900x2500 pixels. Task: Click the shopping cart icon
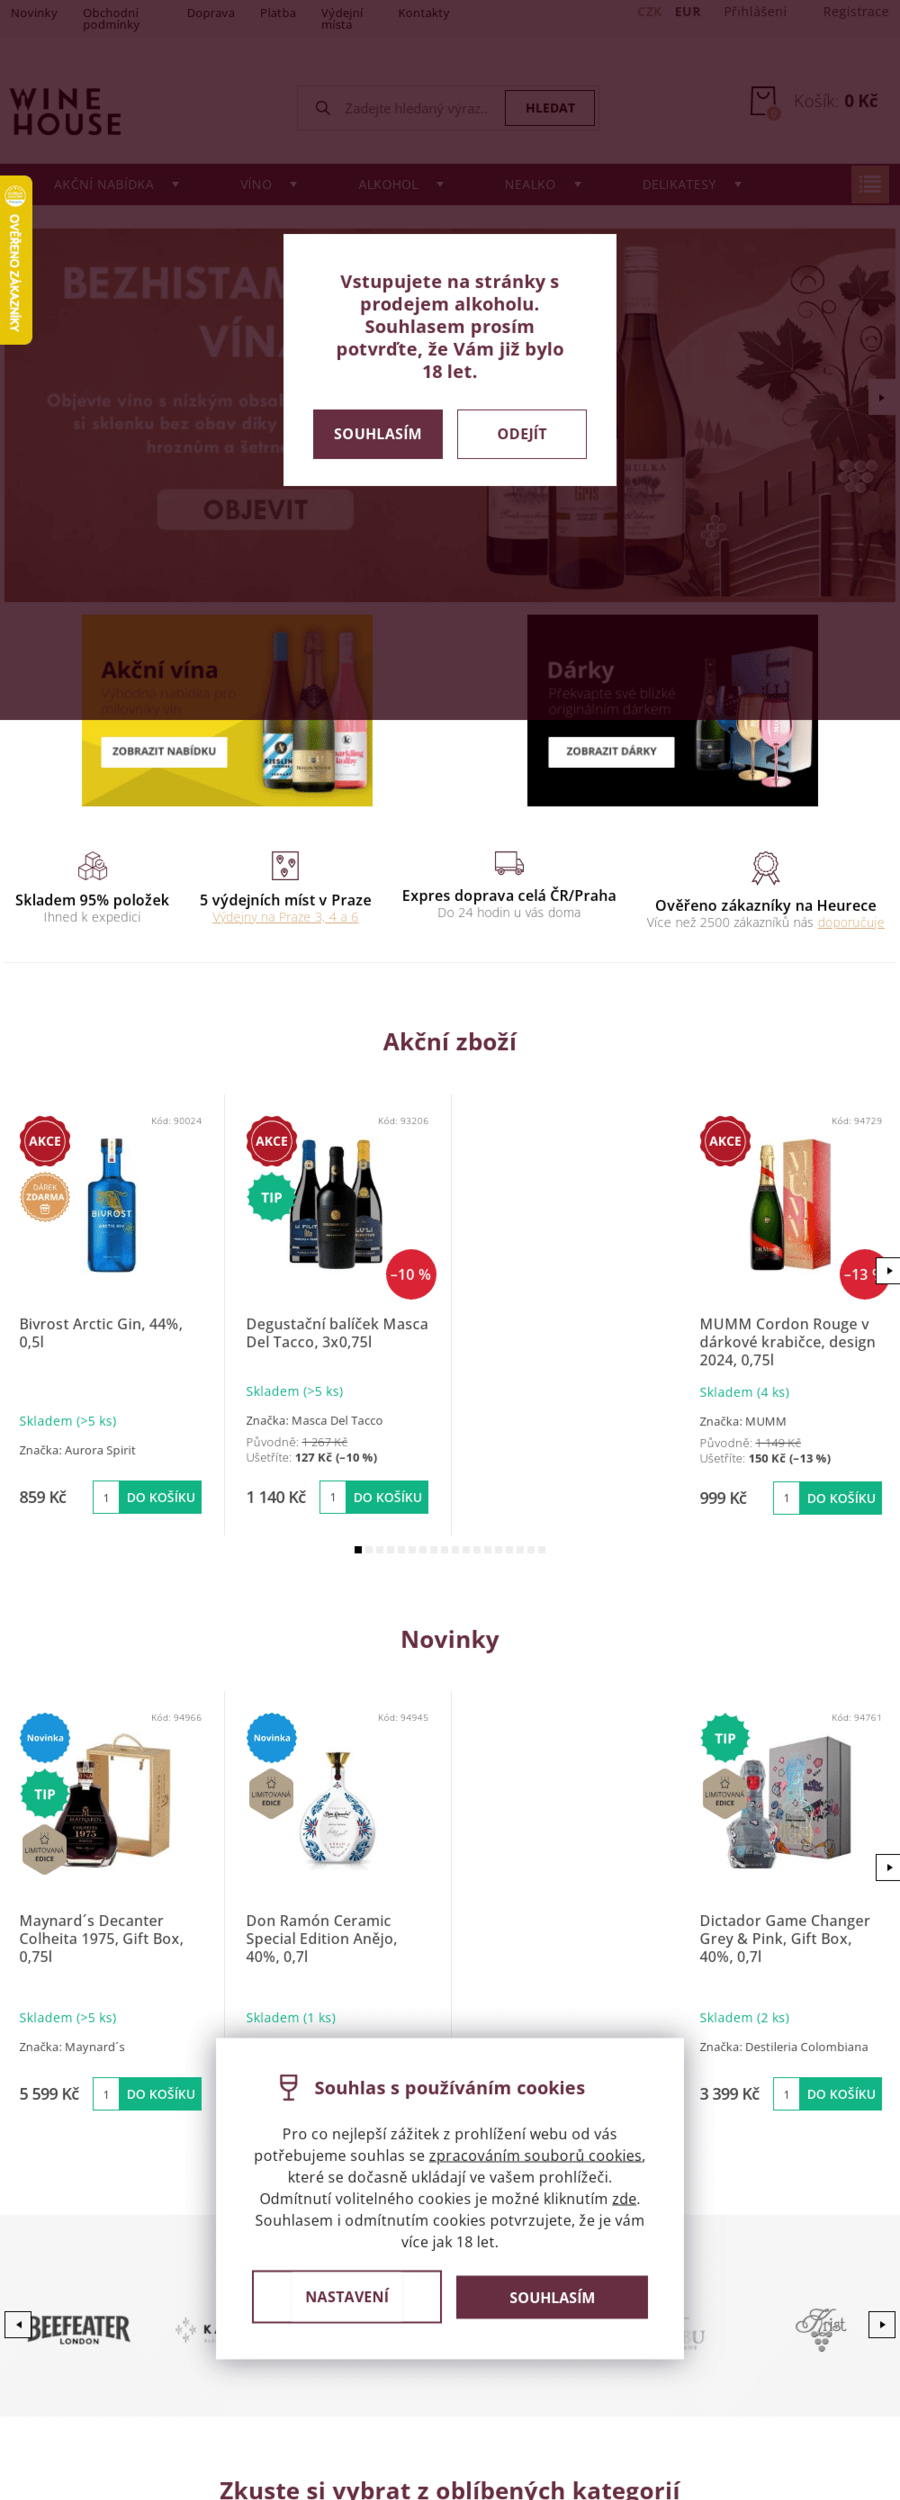tap(764, 101)
